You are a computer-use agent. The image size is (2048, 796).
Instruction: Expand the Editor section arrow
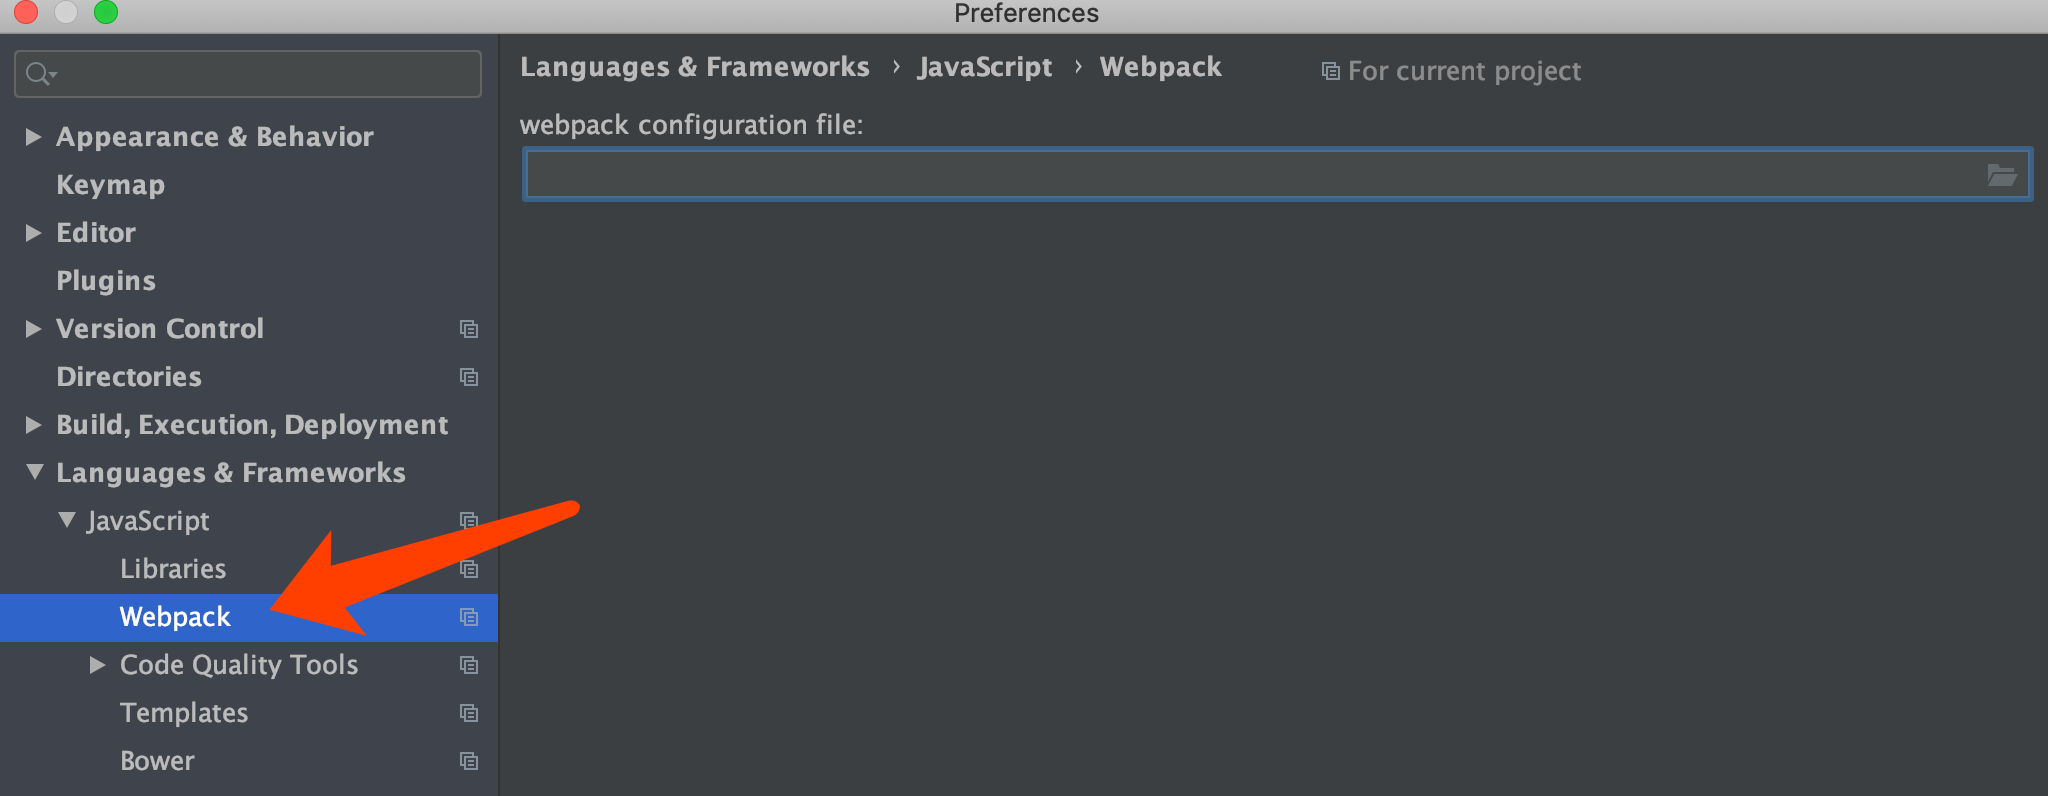coord(33,232)
